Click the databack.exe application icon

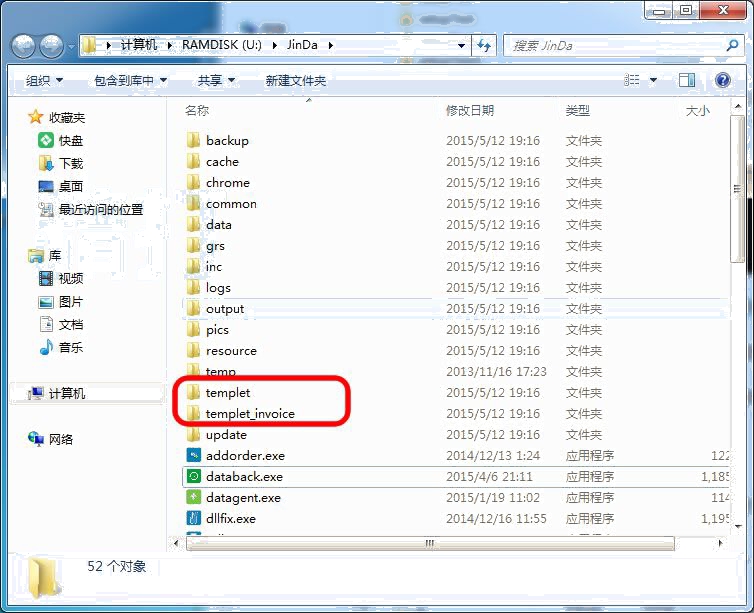[x=194, y=477]
